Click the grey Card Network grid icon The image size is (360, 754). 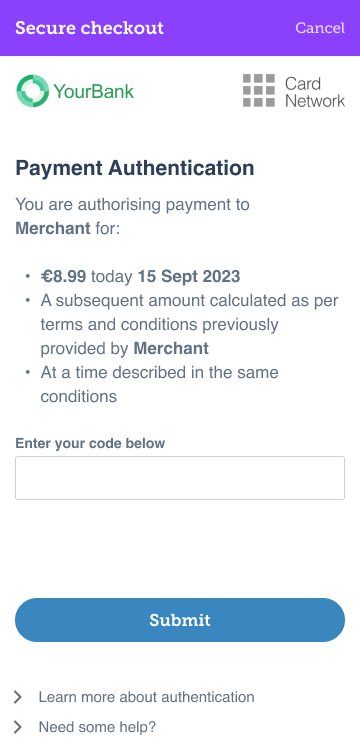(259, 90)
